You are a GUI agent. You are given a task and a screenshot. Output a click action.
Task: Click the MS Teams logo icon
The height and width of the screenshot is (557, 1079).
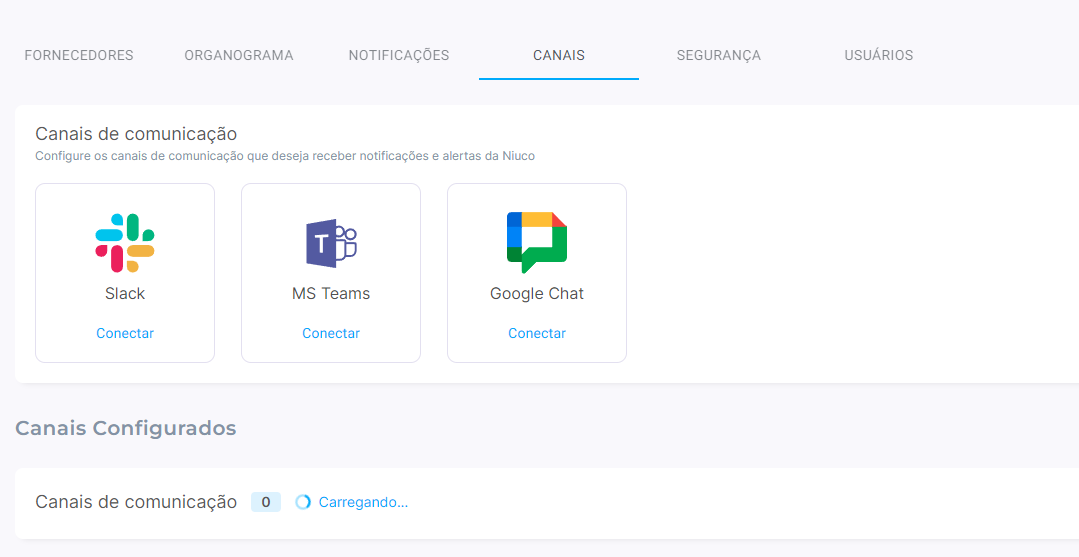[x=331, y=243]
